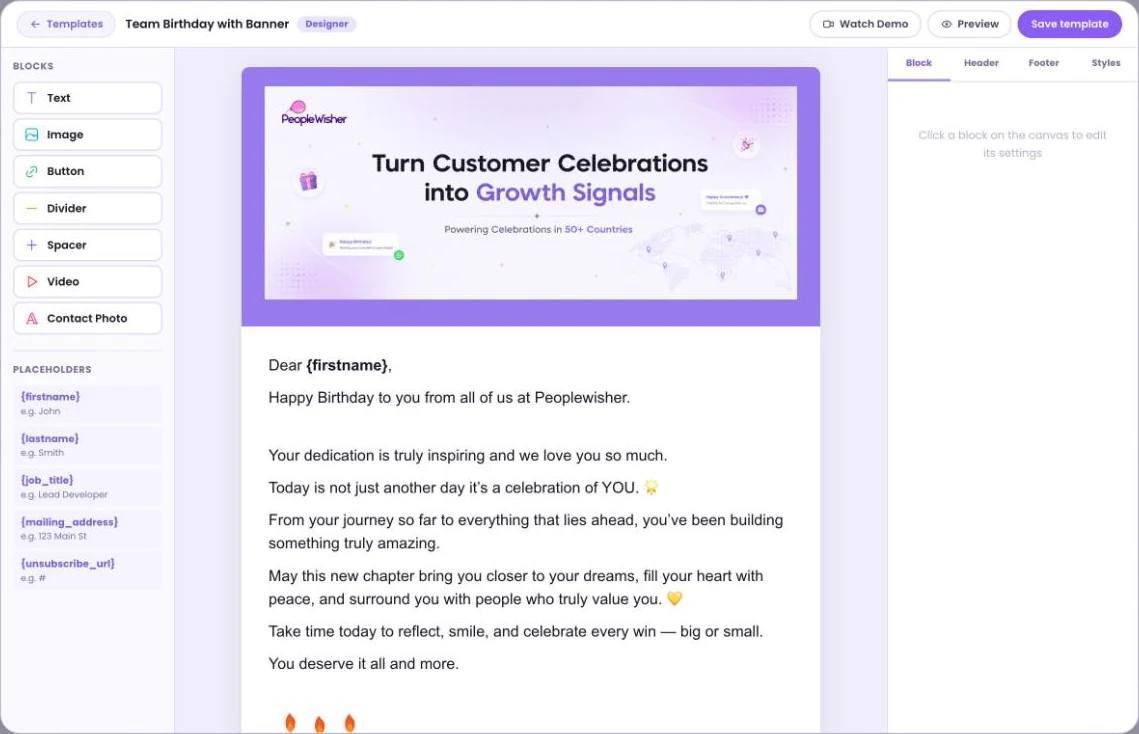
Task: Click 'You deserve it all and more.' line
Action: [363, 664]
